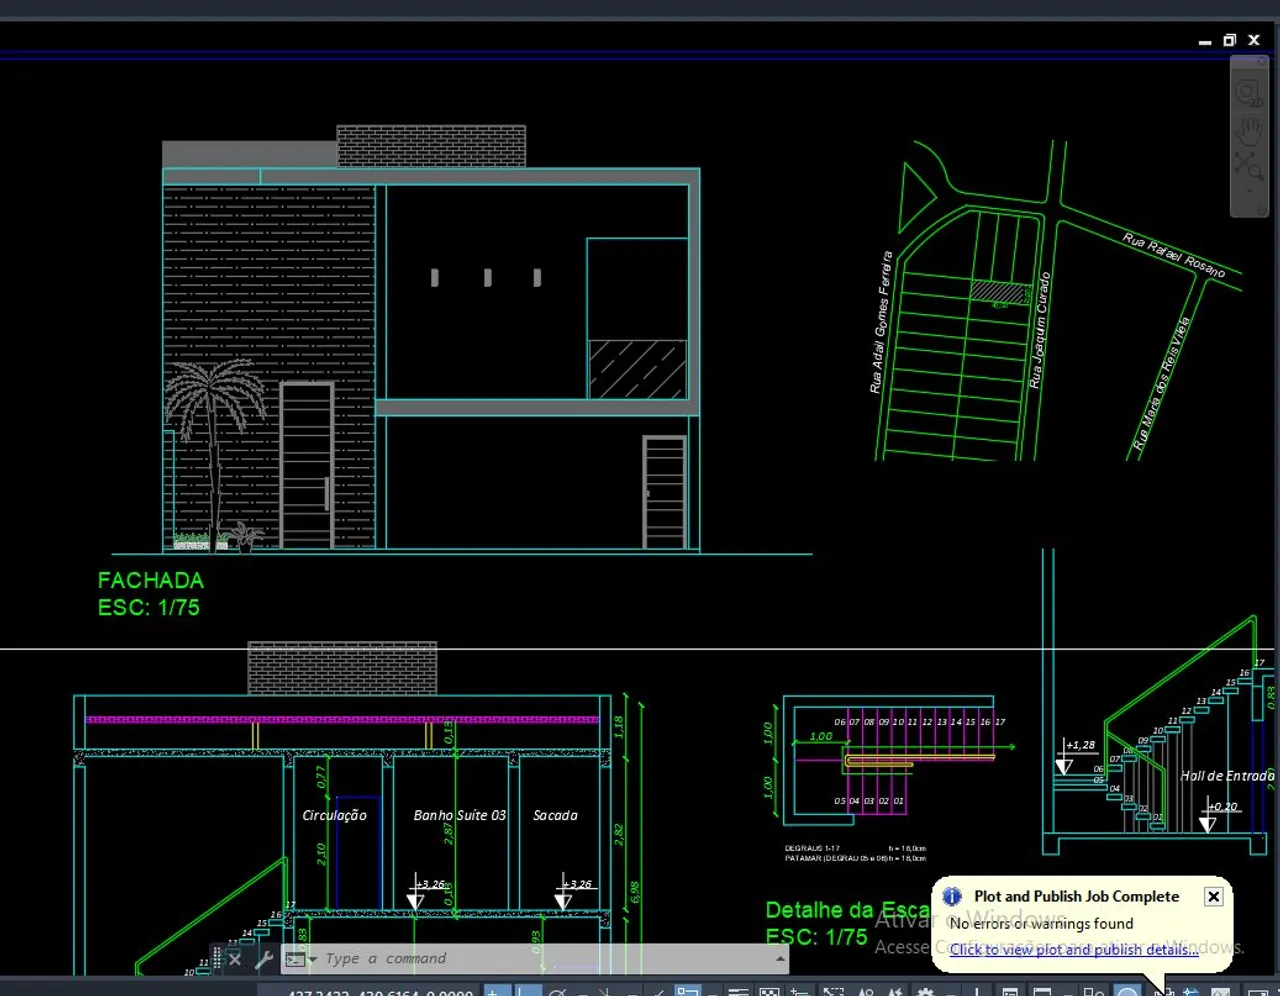
Task: Open the recent commands dropdown in command line
Action: (299, 960)
